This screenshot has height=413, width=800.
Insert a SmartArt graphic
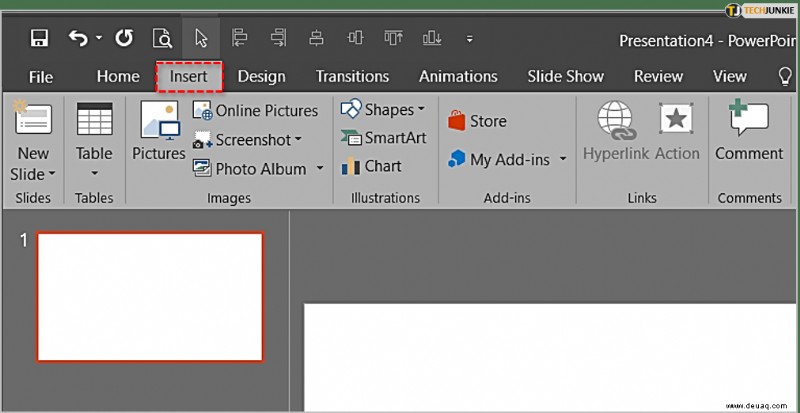383,138
